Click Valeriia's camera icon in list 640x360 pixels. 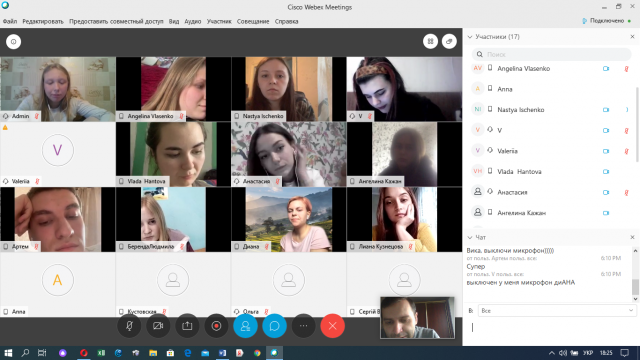click(606, 151)
